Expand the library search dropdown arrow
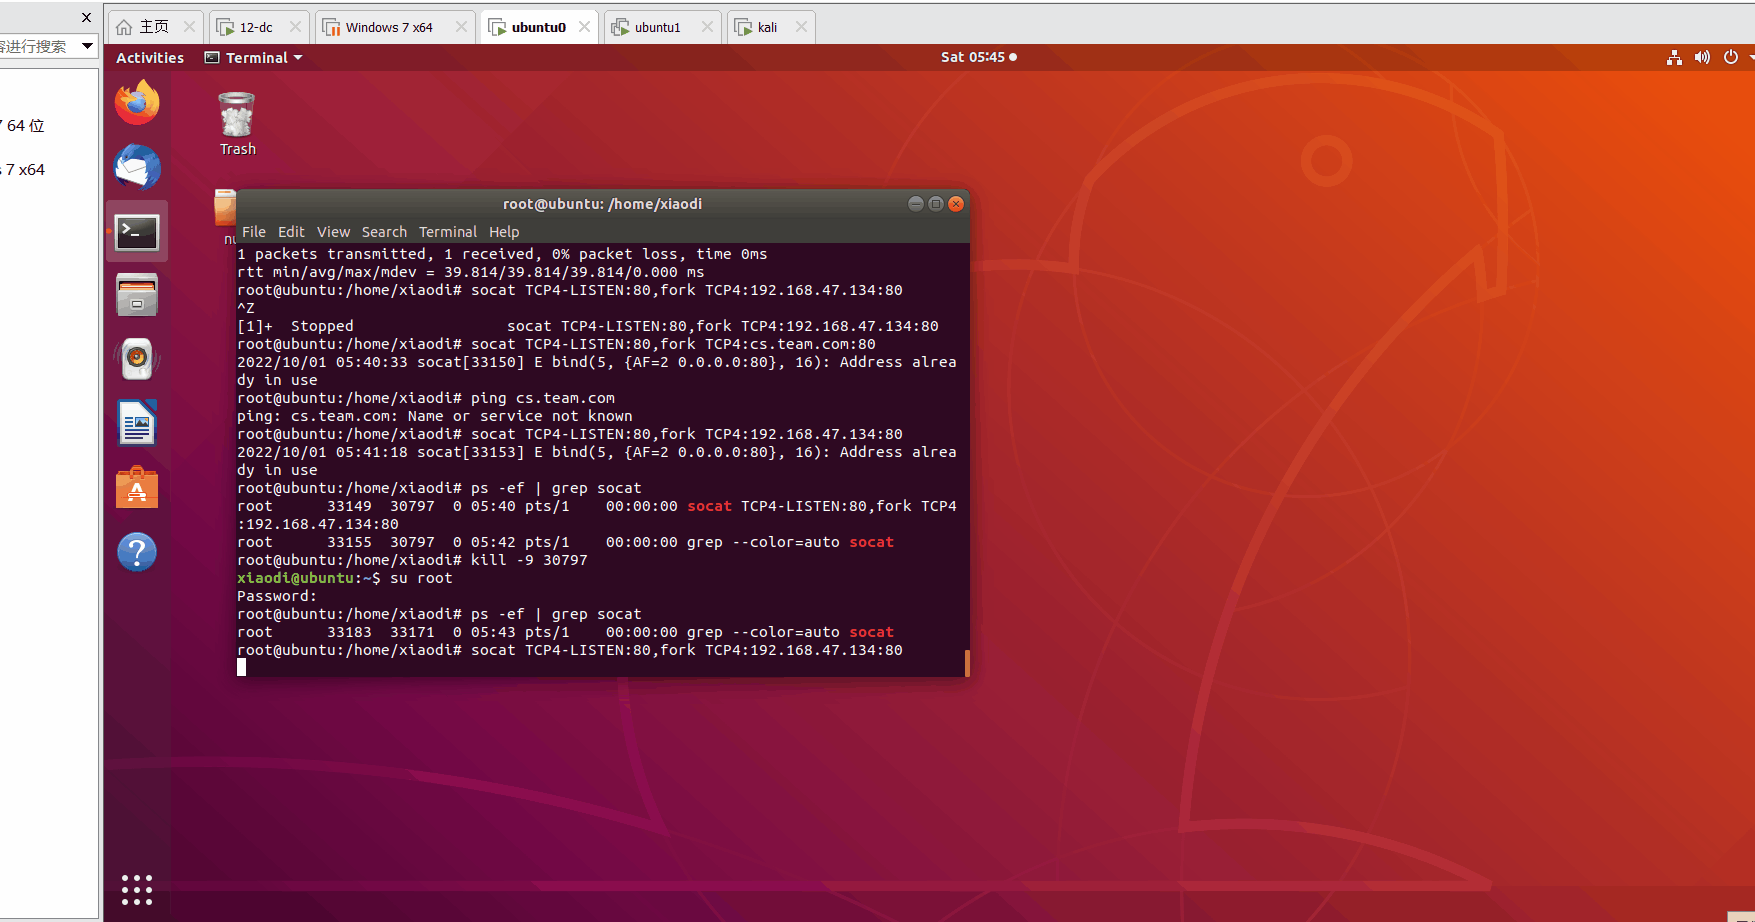The width and height of the screenshot is (1755, 922). click(x=88, y=46)
